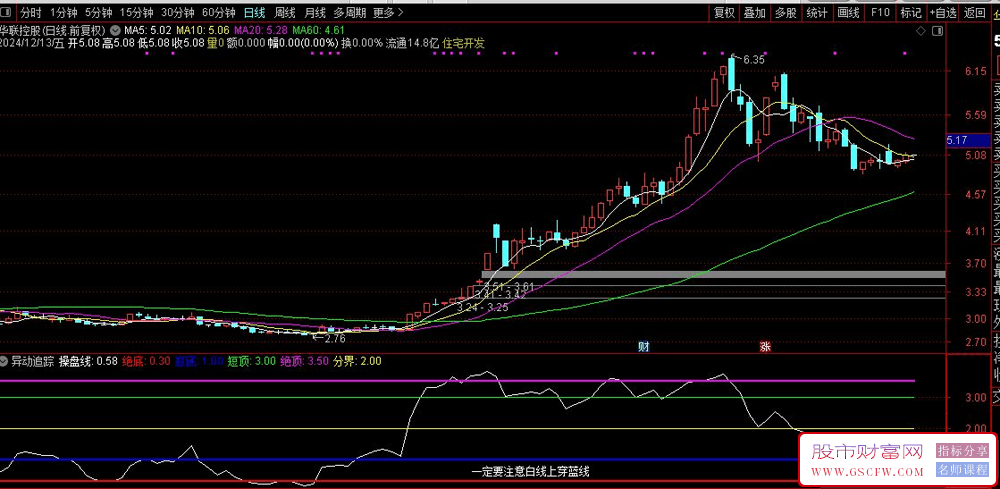Activate the 画线 drawing tool
1000x489 pixels.
tap(848, 12)
